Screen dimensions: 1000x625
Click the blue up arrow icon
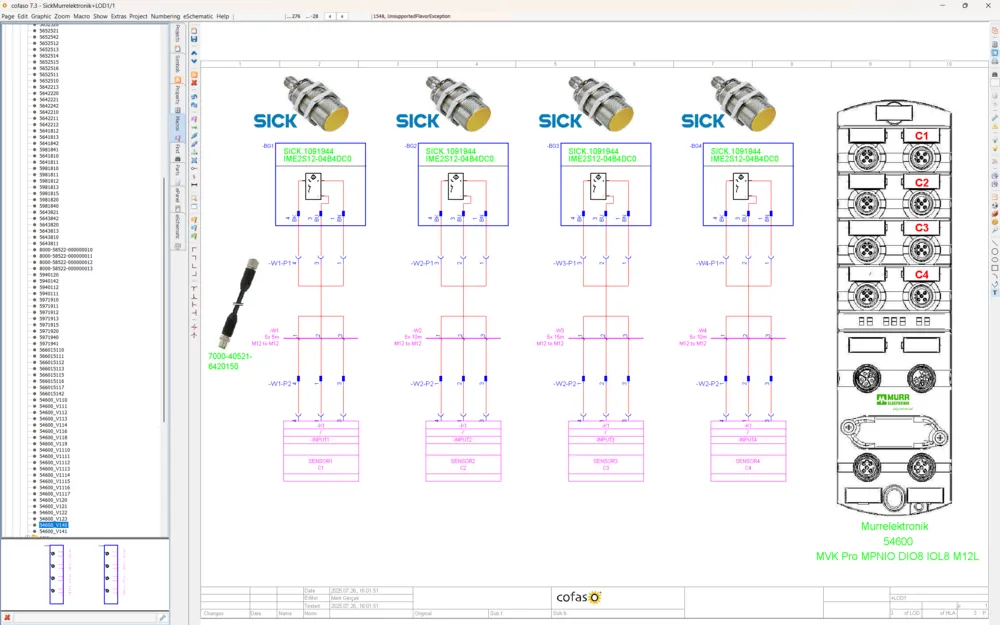[194, 53]
